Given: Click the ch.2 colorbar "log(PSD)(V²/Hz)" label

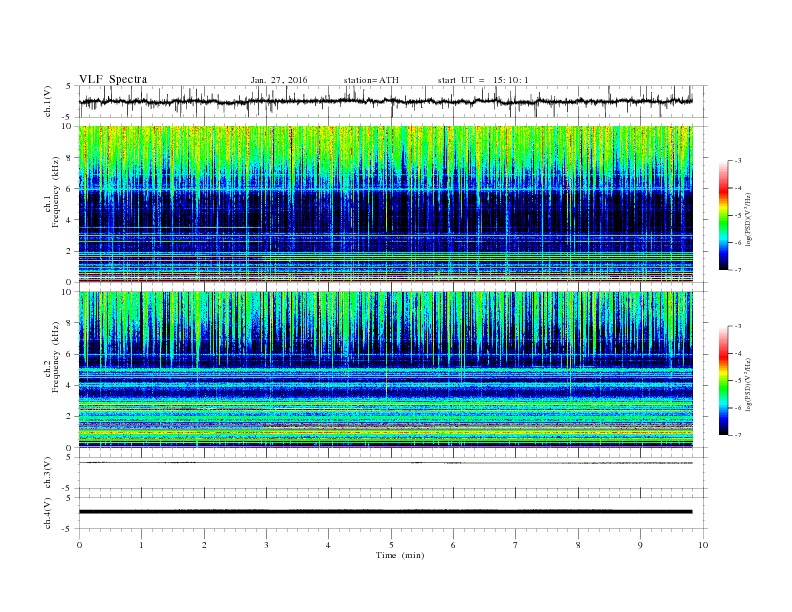Looking at the screenshot, I should 748,384.
